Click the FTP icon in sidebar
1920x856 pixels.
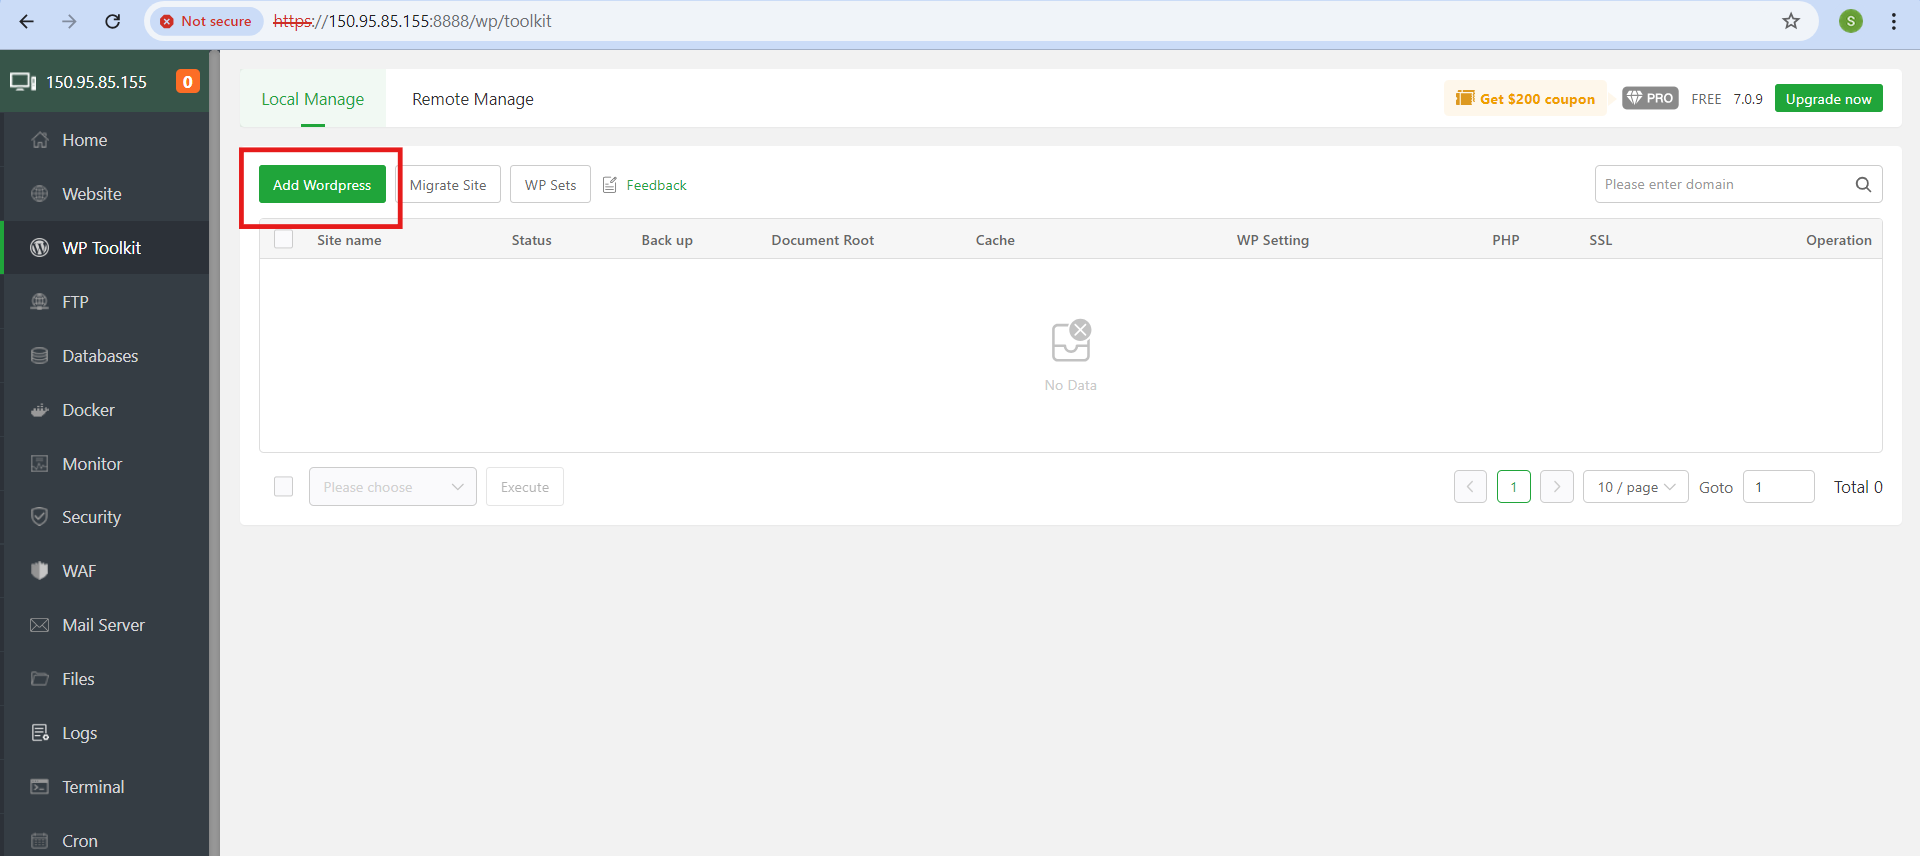click(x=40, y=302)
